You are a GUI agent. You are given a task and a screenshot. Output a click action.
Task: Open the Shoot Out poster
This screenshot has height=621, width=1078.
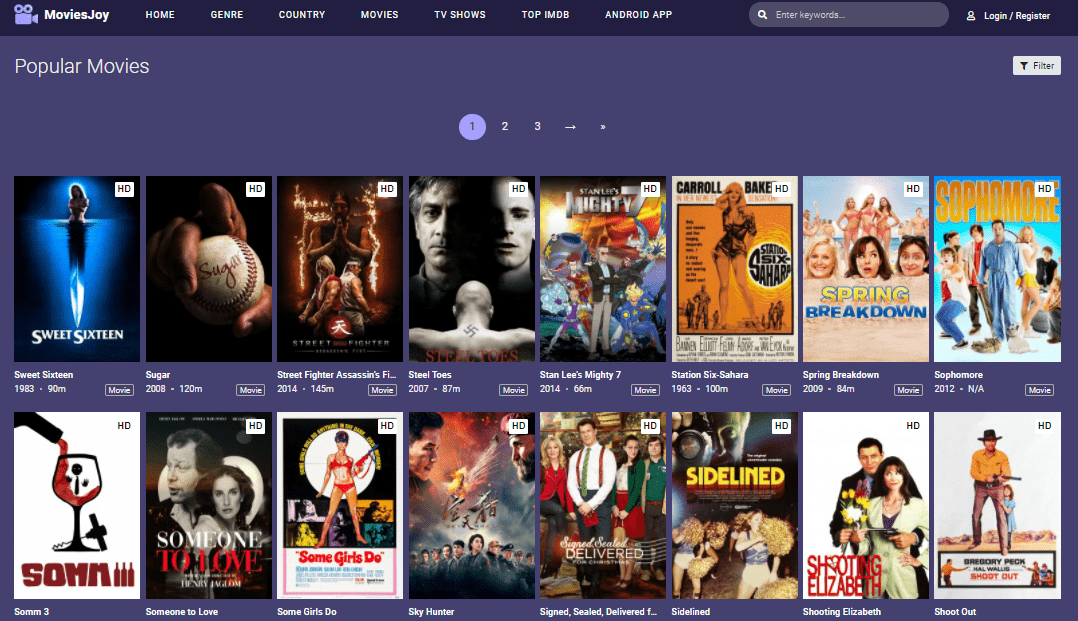coord(998,505)
